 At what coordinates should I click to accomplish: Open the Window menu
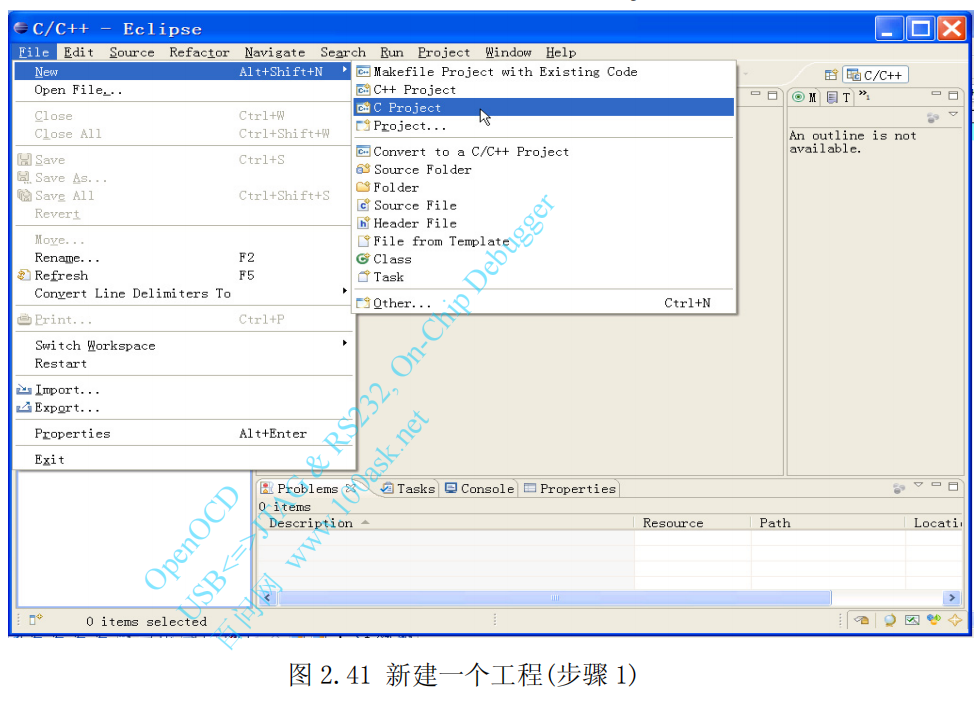(x=508, y=52)
